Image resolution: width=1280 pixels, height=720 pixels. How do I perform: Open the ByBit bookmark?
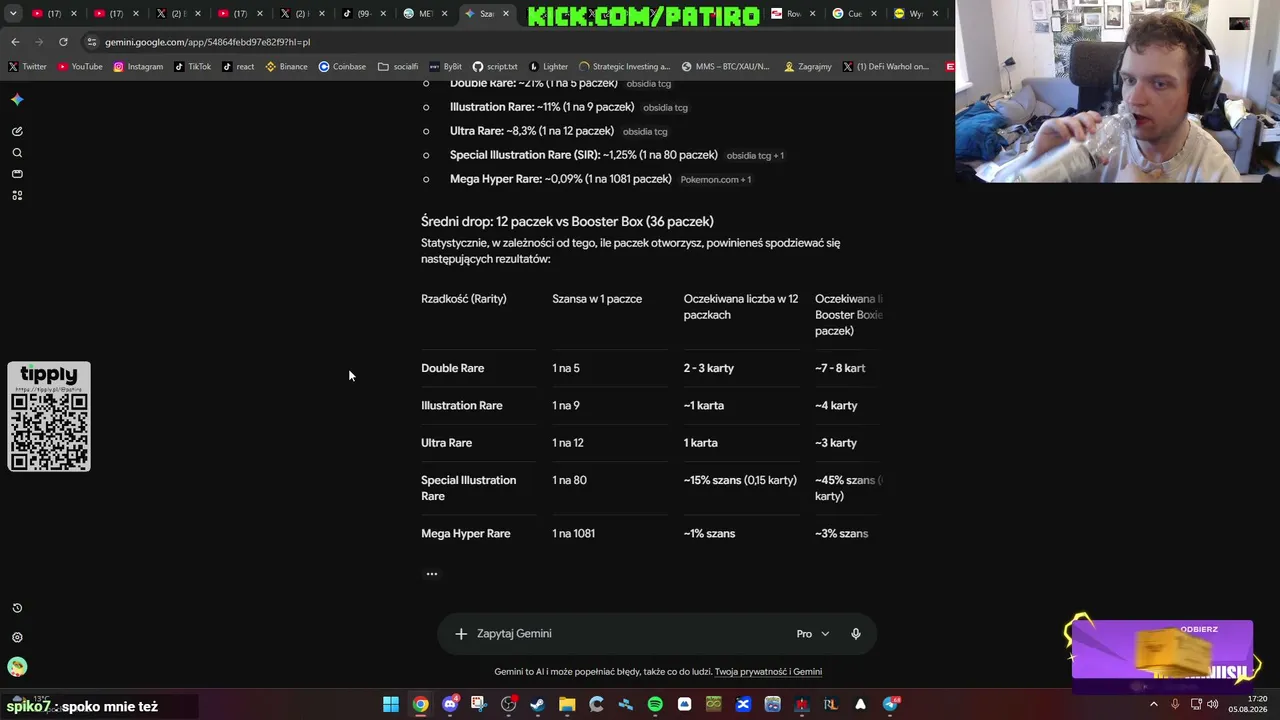[445, 67]
